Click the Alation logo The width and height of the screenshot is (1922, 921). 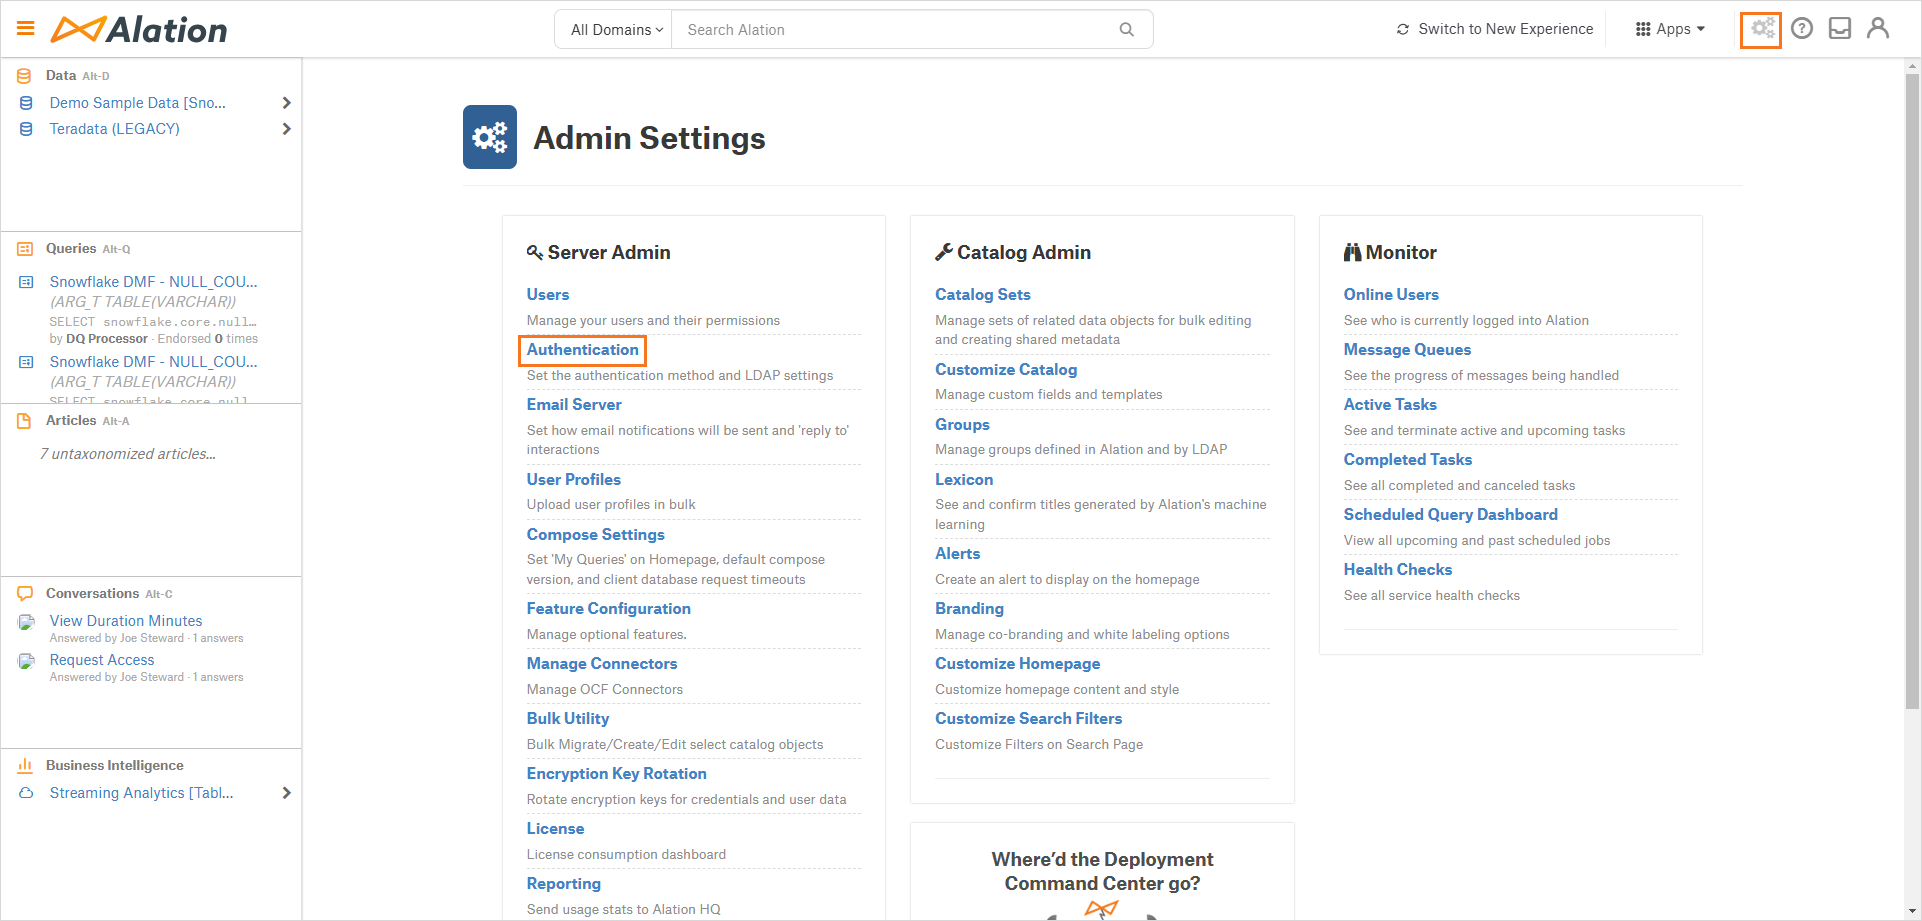(139, 30)
